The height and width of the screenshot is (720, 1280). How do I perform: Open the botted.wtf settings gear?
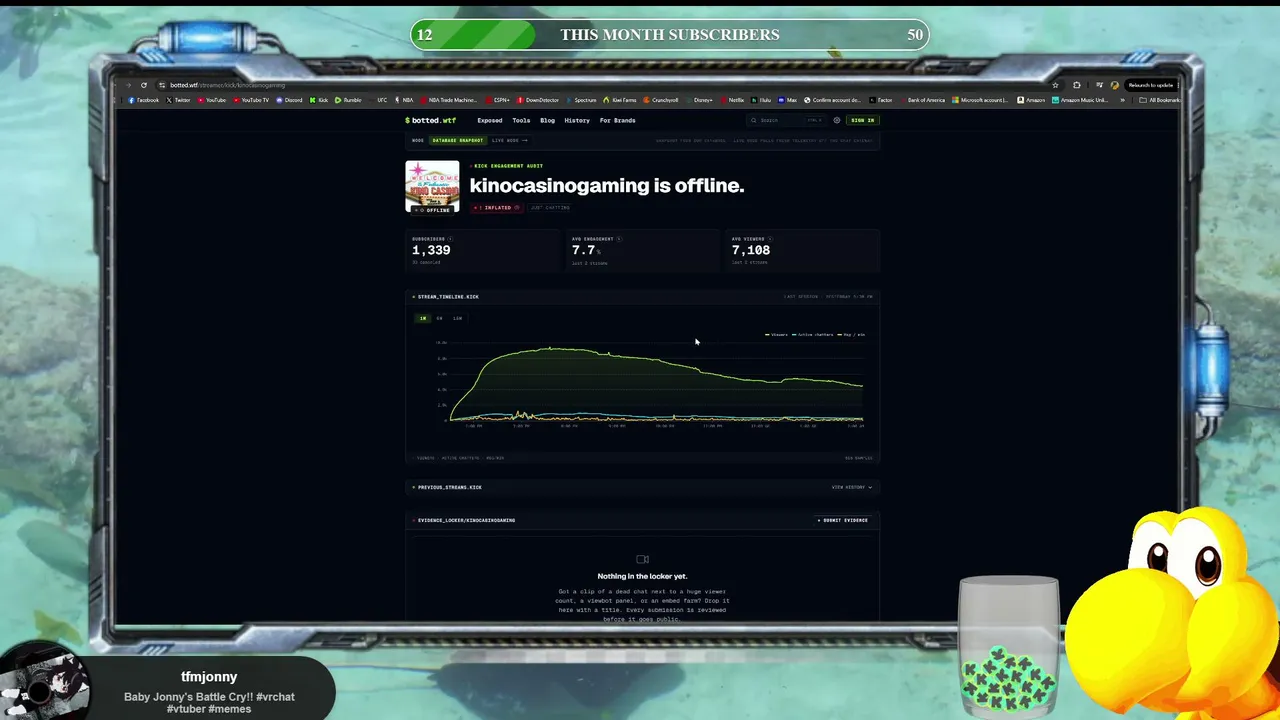pos(837,120)
